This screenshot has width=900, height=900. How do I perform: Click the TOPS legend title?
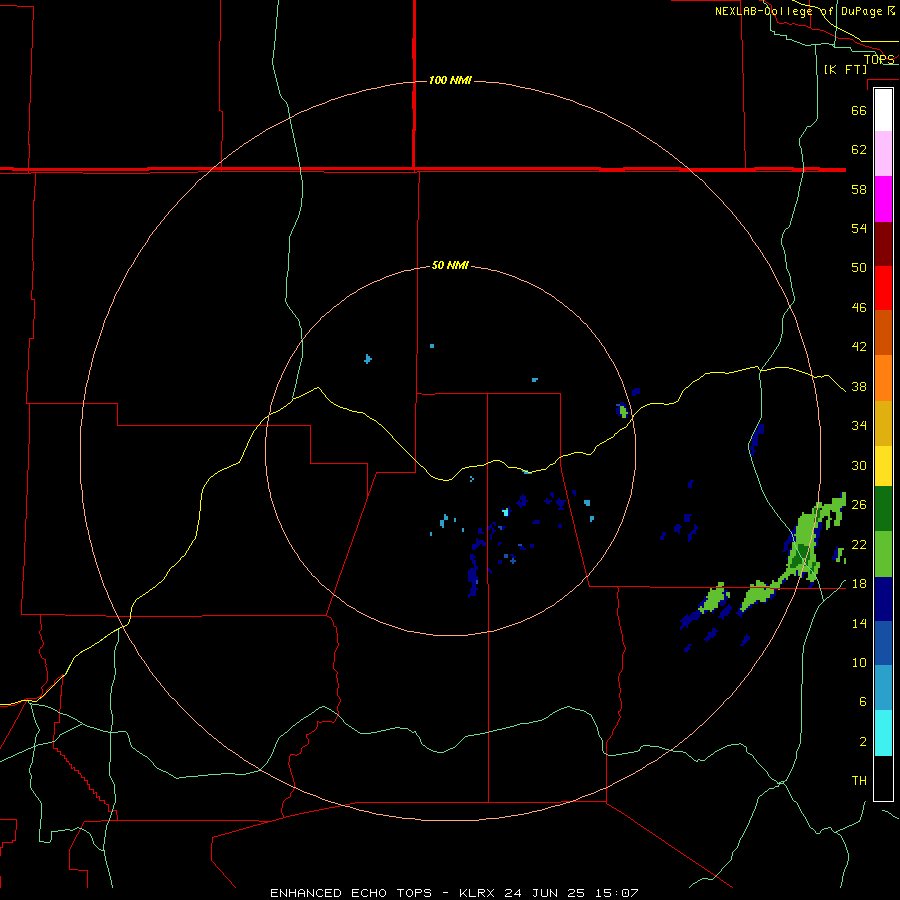click(x=879, y=59)
